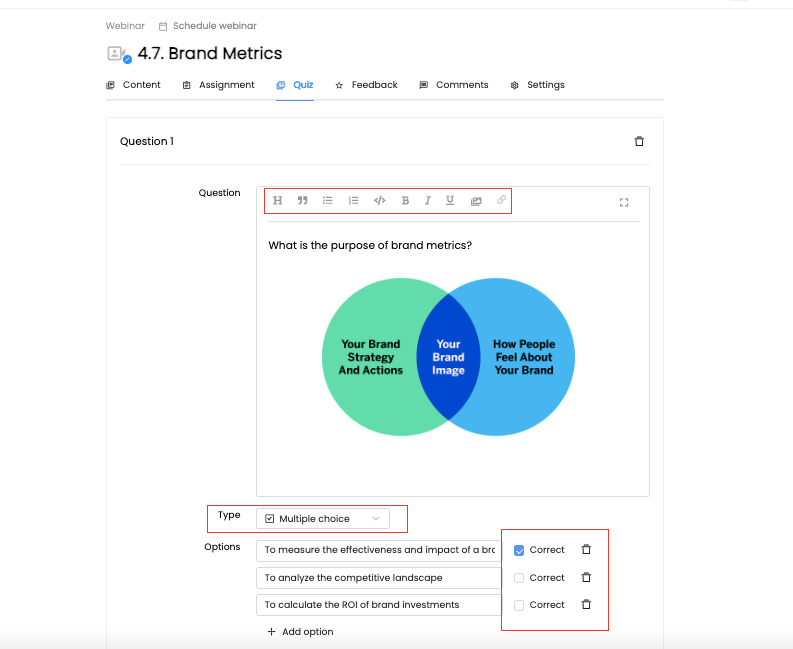Add a new answer option
This screenshot has height=649, width=793.
pyautogui.click(x=300, y=631)
